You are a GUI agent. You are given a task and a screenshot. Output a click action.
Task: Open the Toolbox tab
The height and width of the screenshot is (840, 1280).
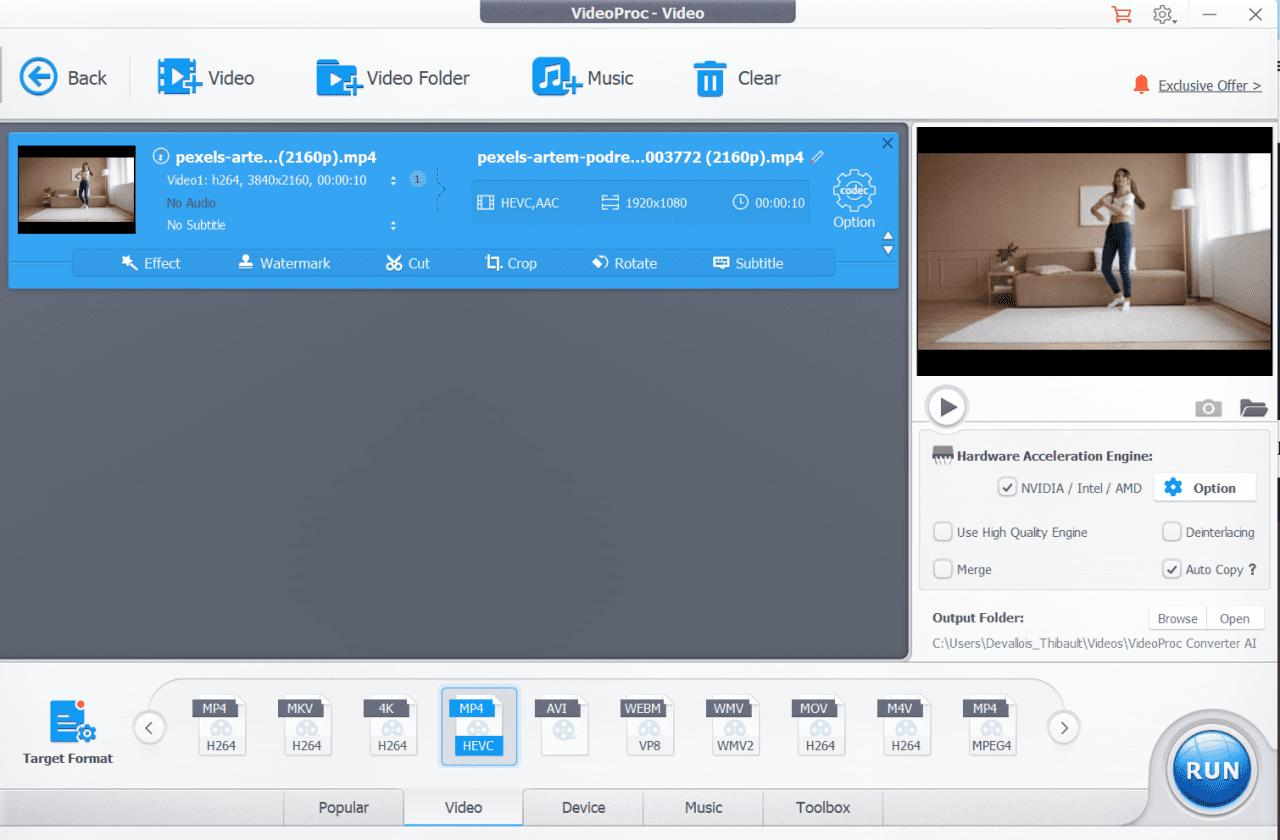823,807
